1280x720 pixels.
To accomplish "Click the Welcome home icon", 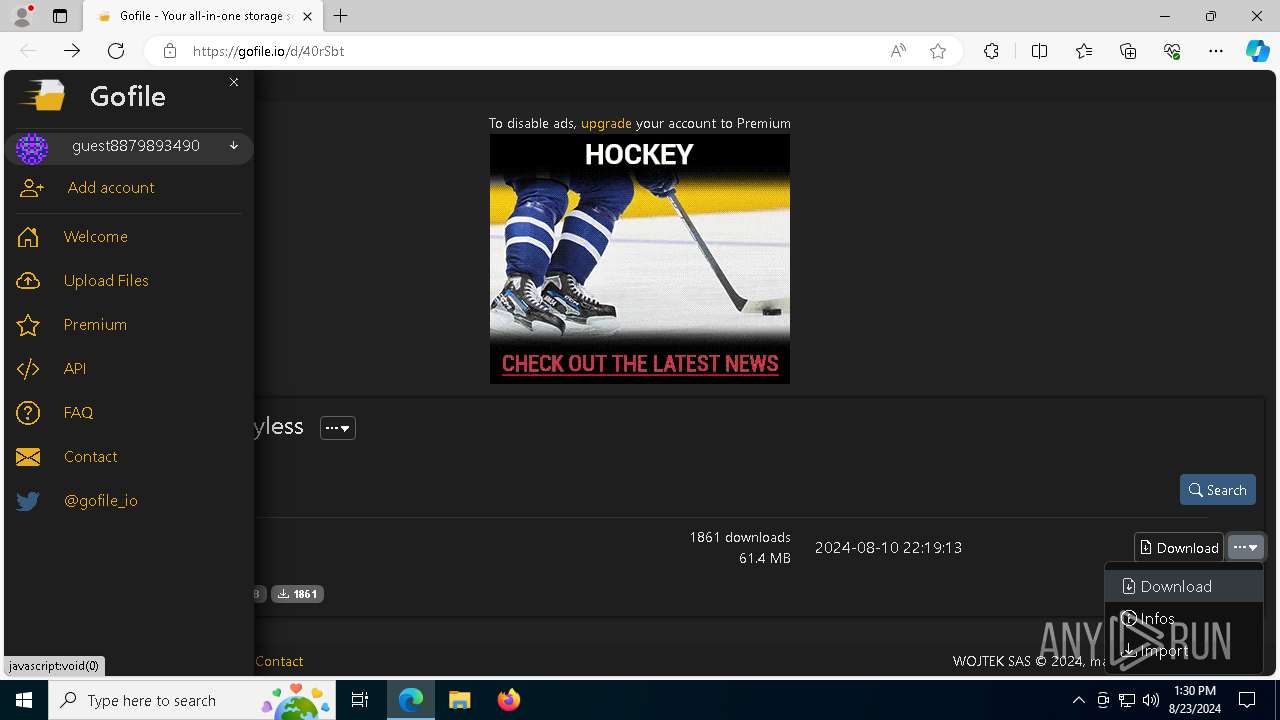I will click(x=28, y=237).
